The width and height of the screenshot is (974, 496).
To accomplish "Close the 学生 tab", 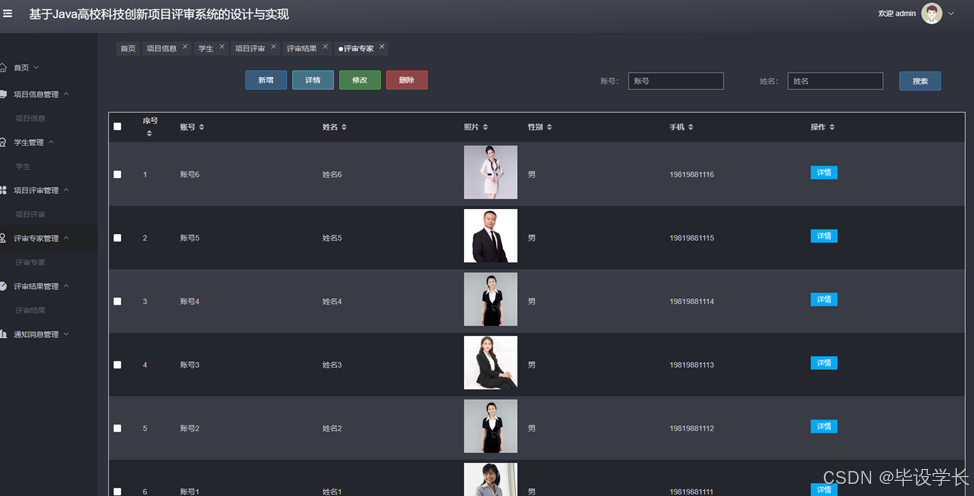I will [222, 47].
